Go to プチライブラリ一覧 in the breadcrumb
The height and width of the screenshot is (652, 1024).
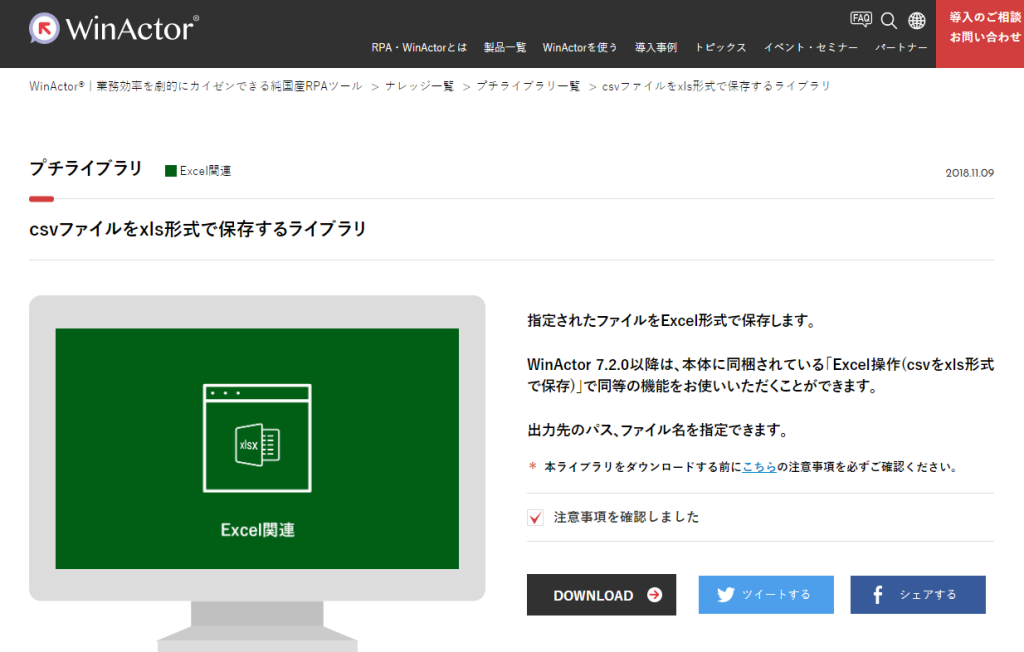[x=527, y=86]
